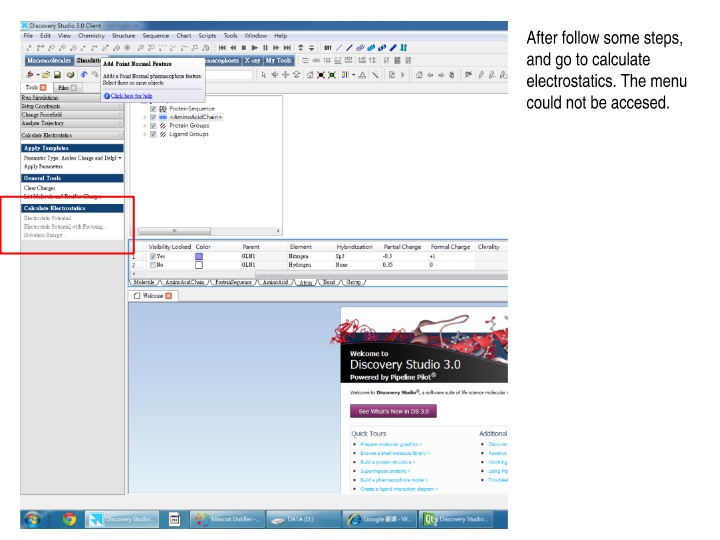Viewport: 720px width, 540px height.
Task: Click the redo arrow icon
Action: pyautogui.click(x=95, y=74)
